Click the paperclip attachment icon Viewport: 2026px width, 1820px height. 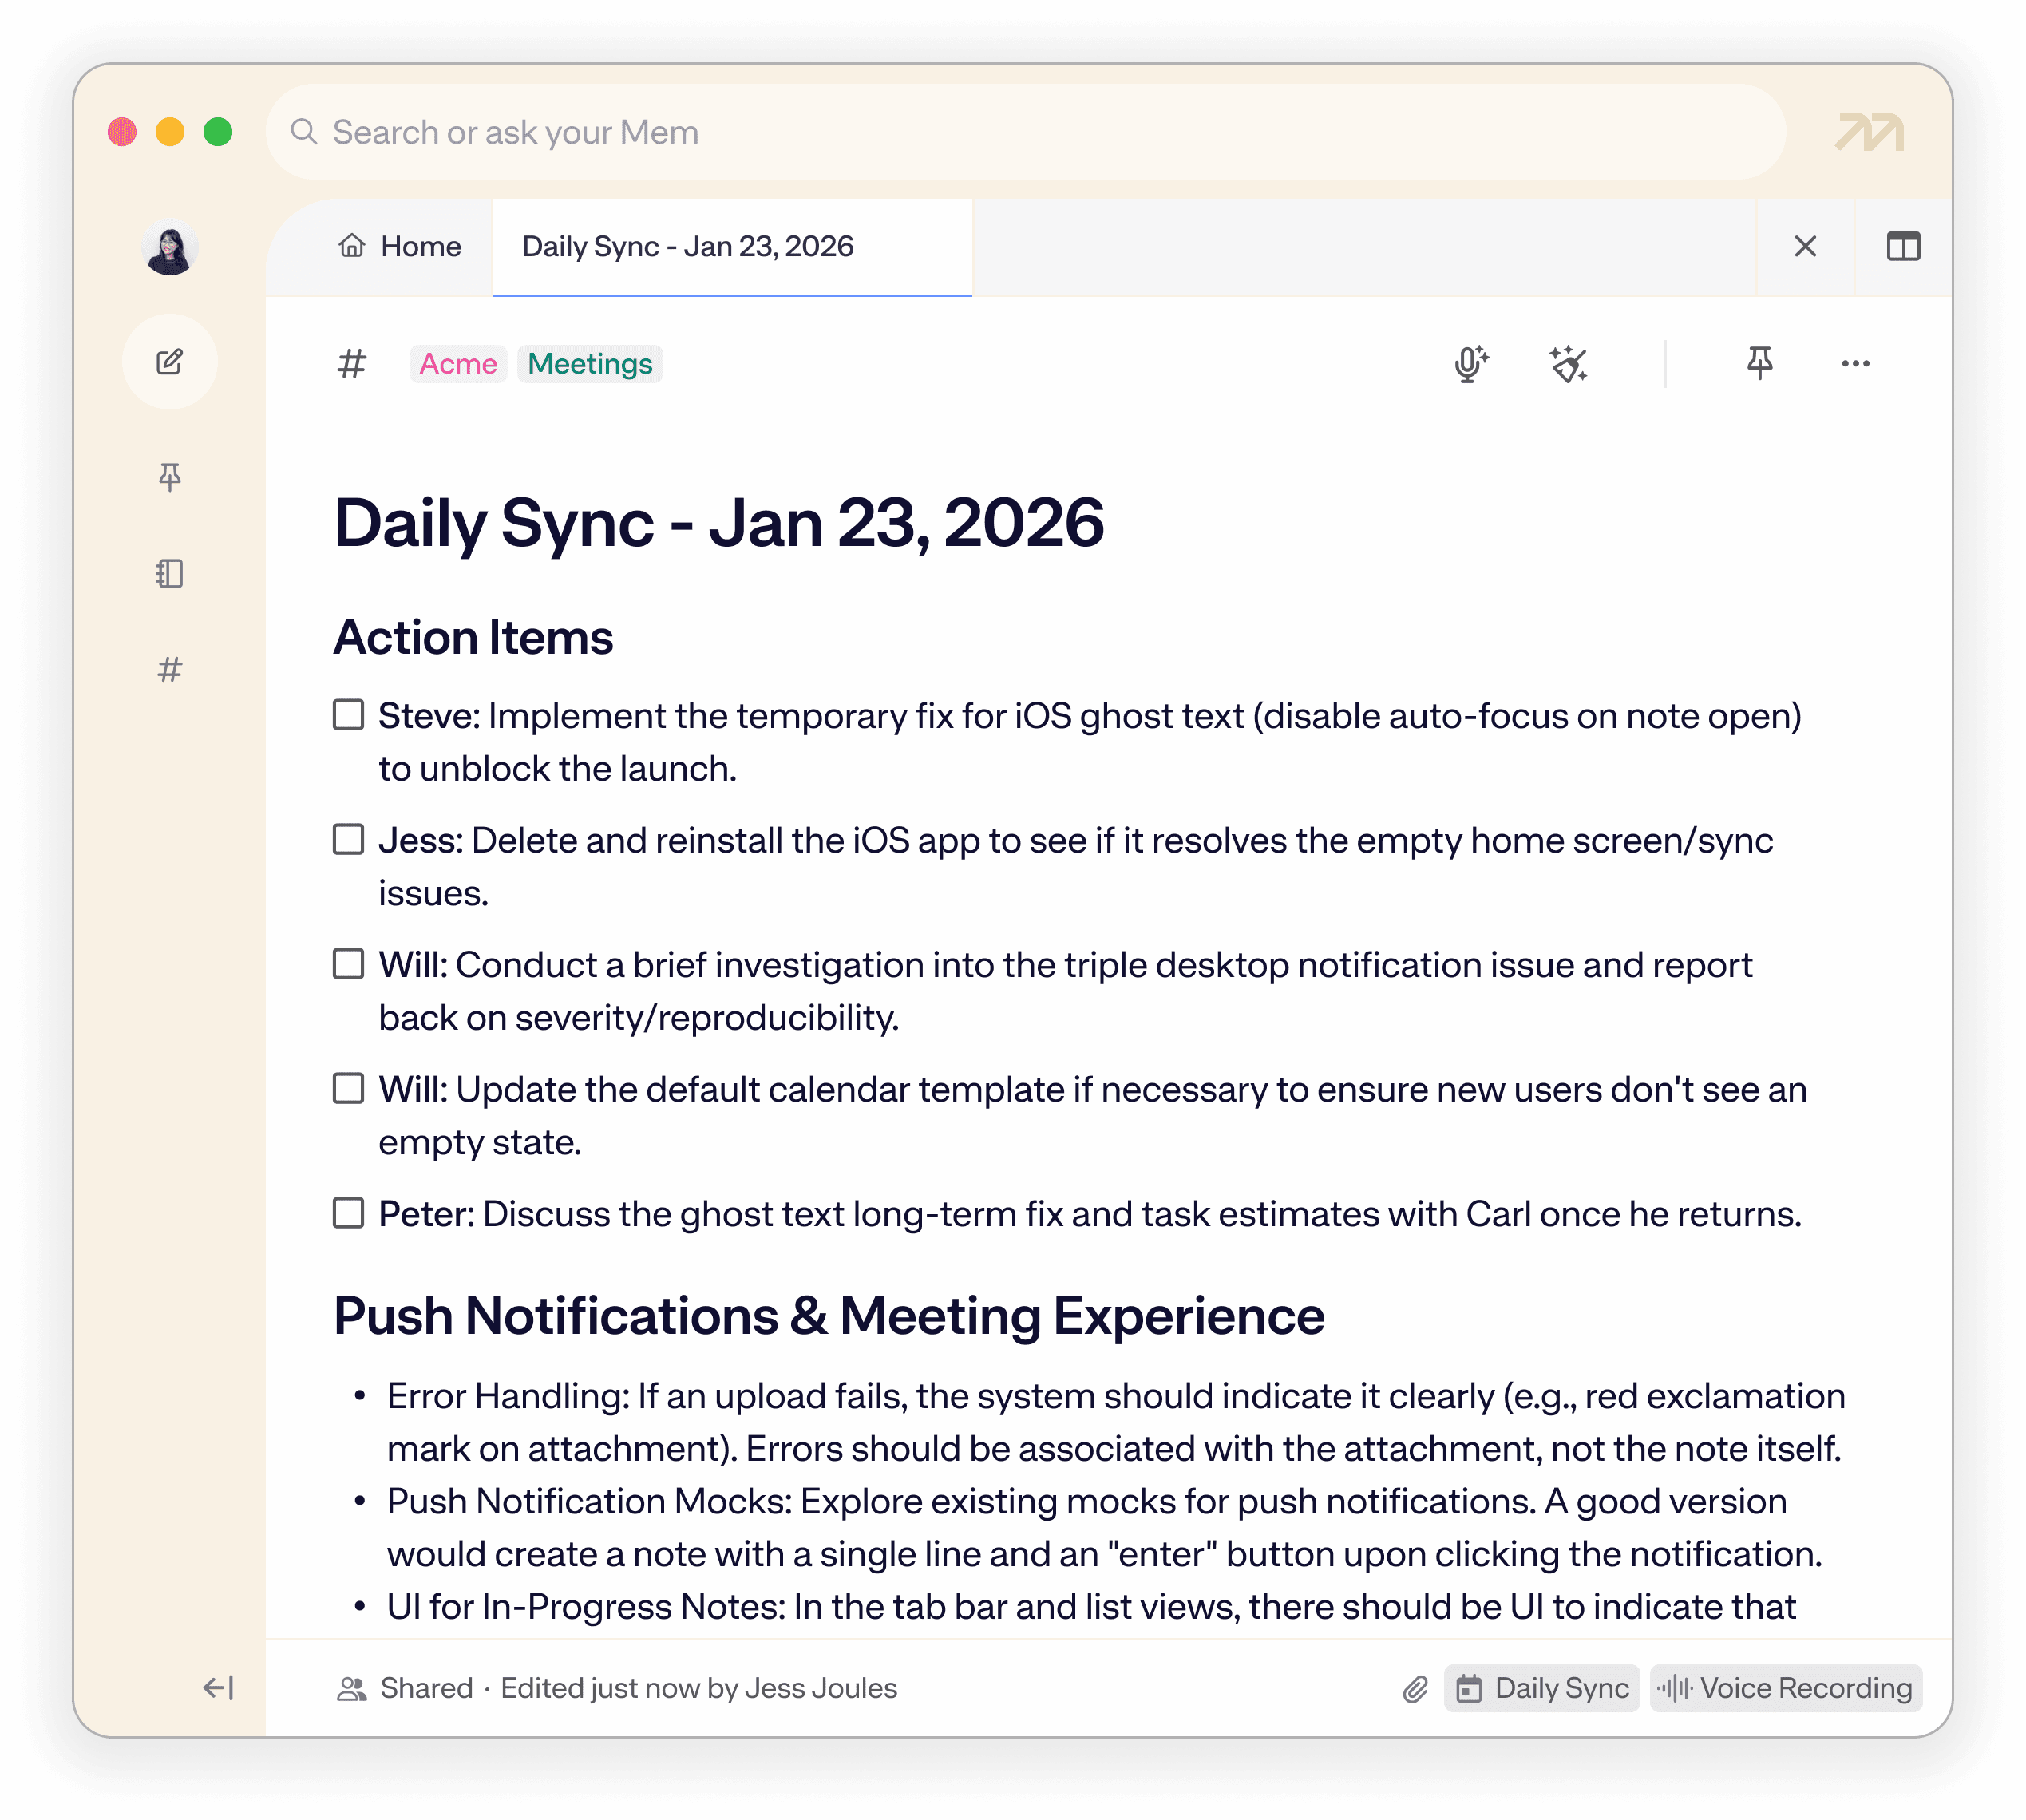(1415, 1689)
